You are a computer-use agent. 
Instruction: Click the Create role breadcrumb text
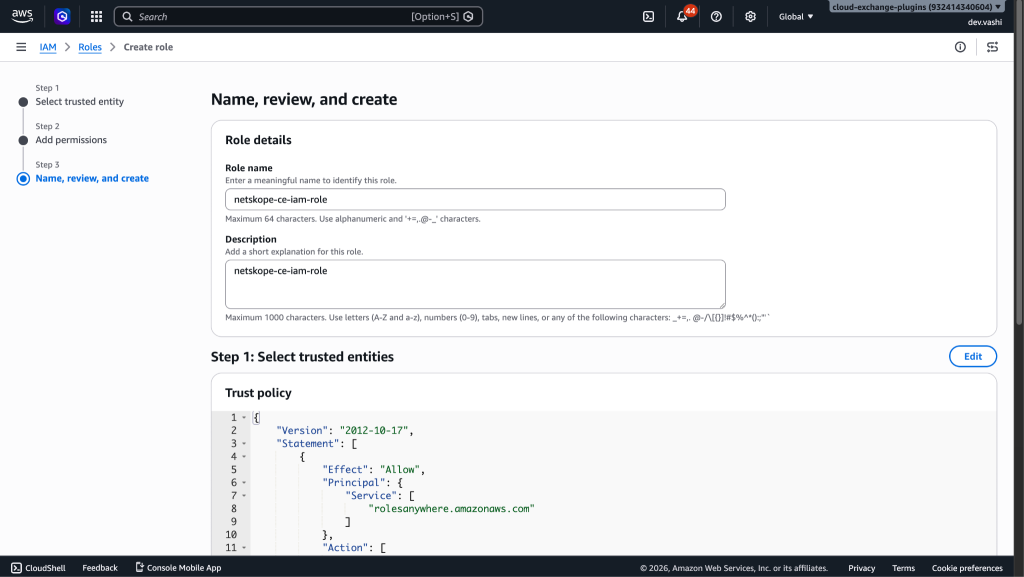click(x=148, y=47)
